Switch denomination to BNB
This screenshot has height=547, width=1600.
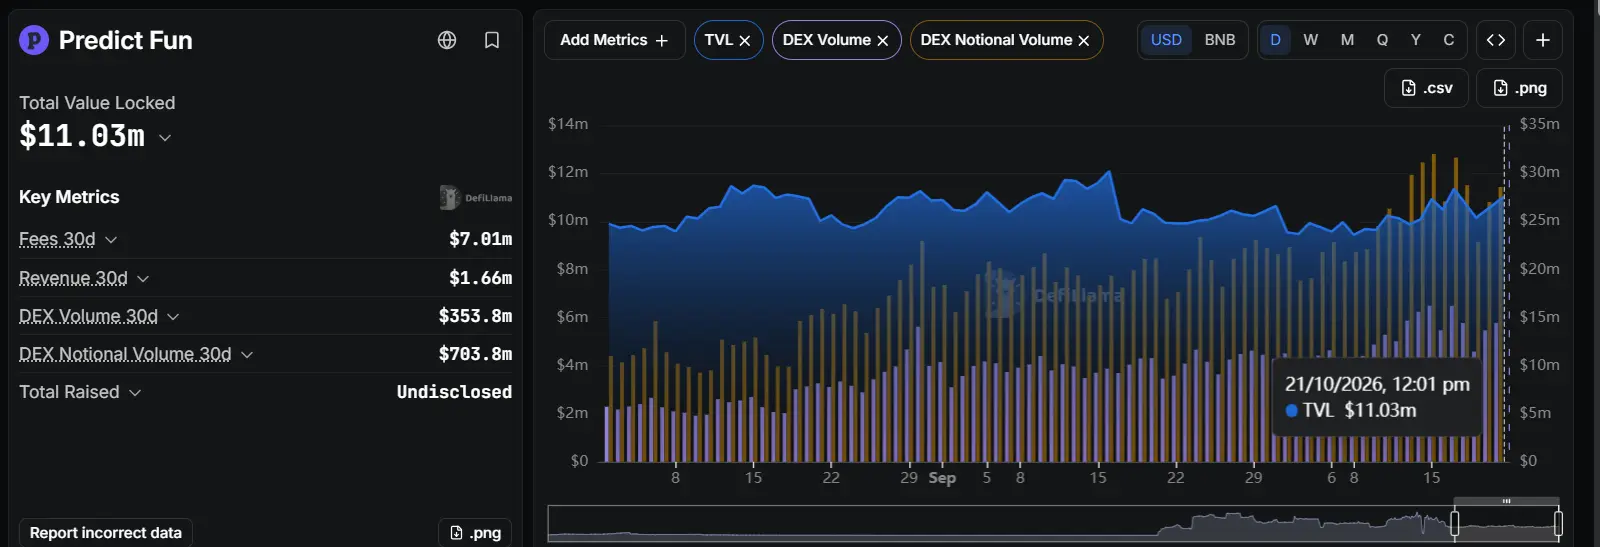pos(1220,40)
